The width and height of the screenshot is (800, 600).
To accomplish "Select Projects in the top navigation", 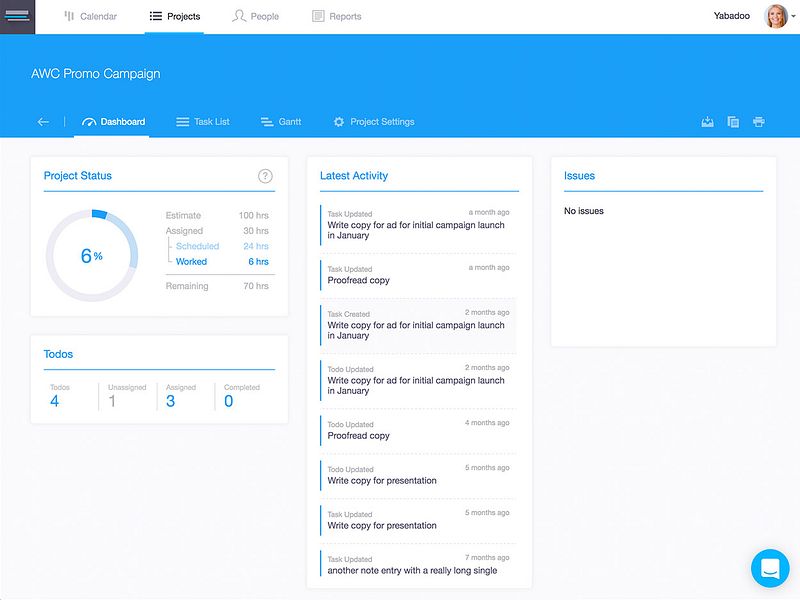I will (175, 15).
